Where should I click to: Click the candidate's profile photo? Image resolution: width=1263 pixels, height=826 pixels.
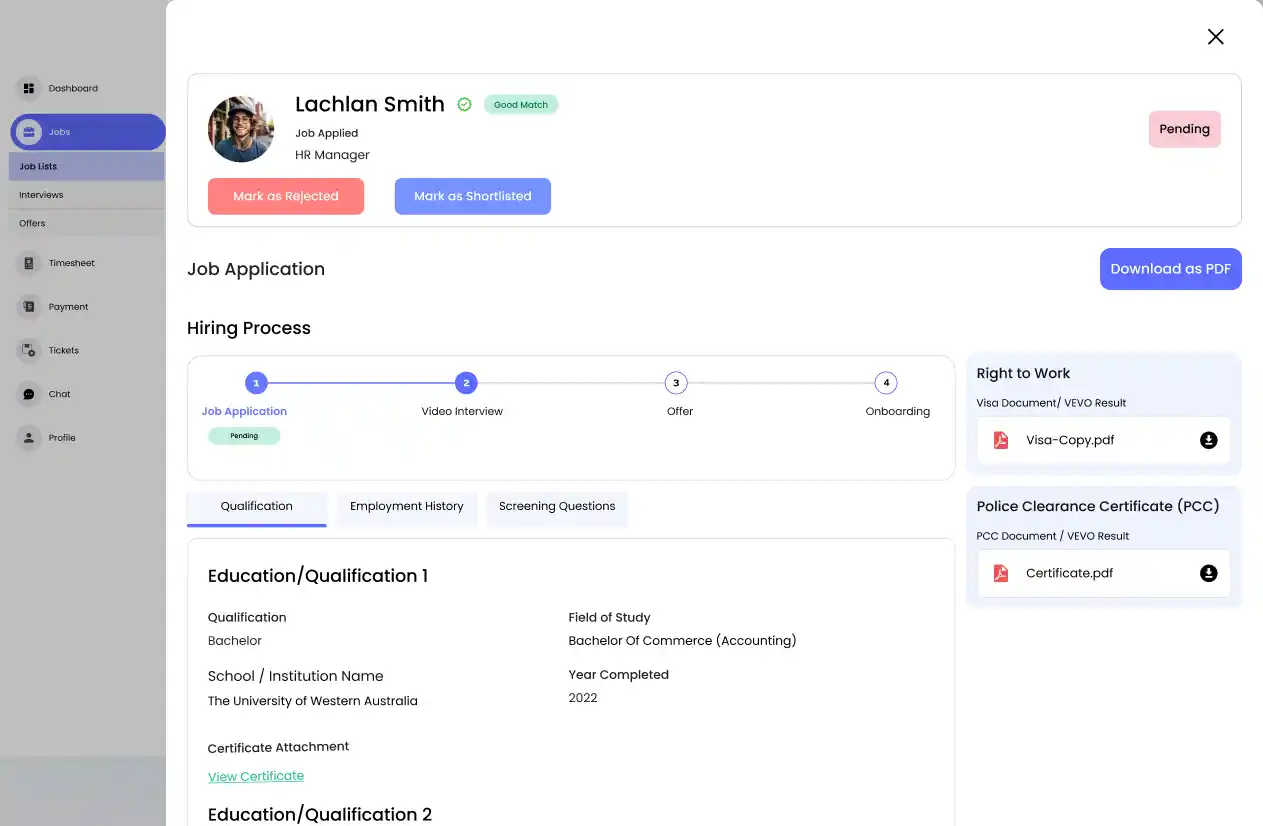tap(241, 129)
